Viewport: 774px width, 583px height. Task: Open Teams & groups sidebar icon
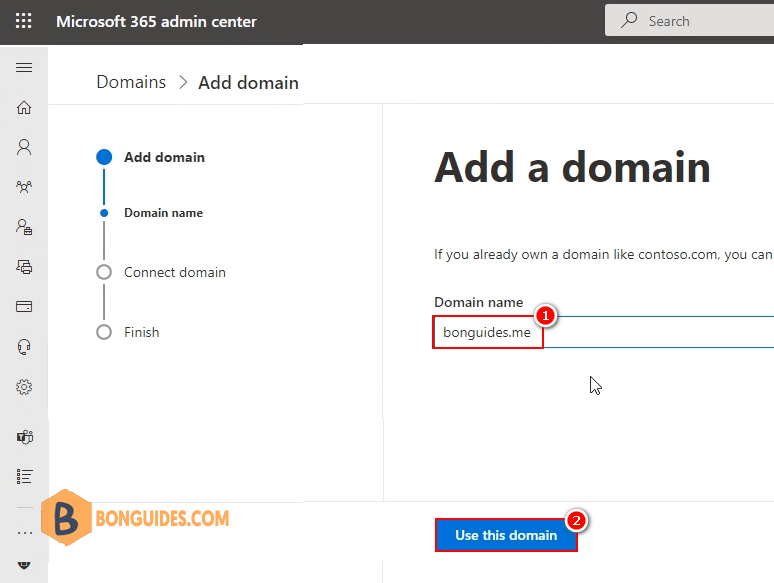(24, 187)
